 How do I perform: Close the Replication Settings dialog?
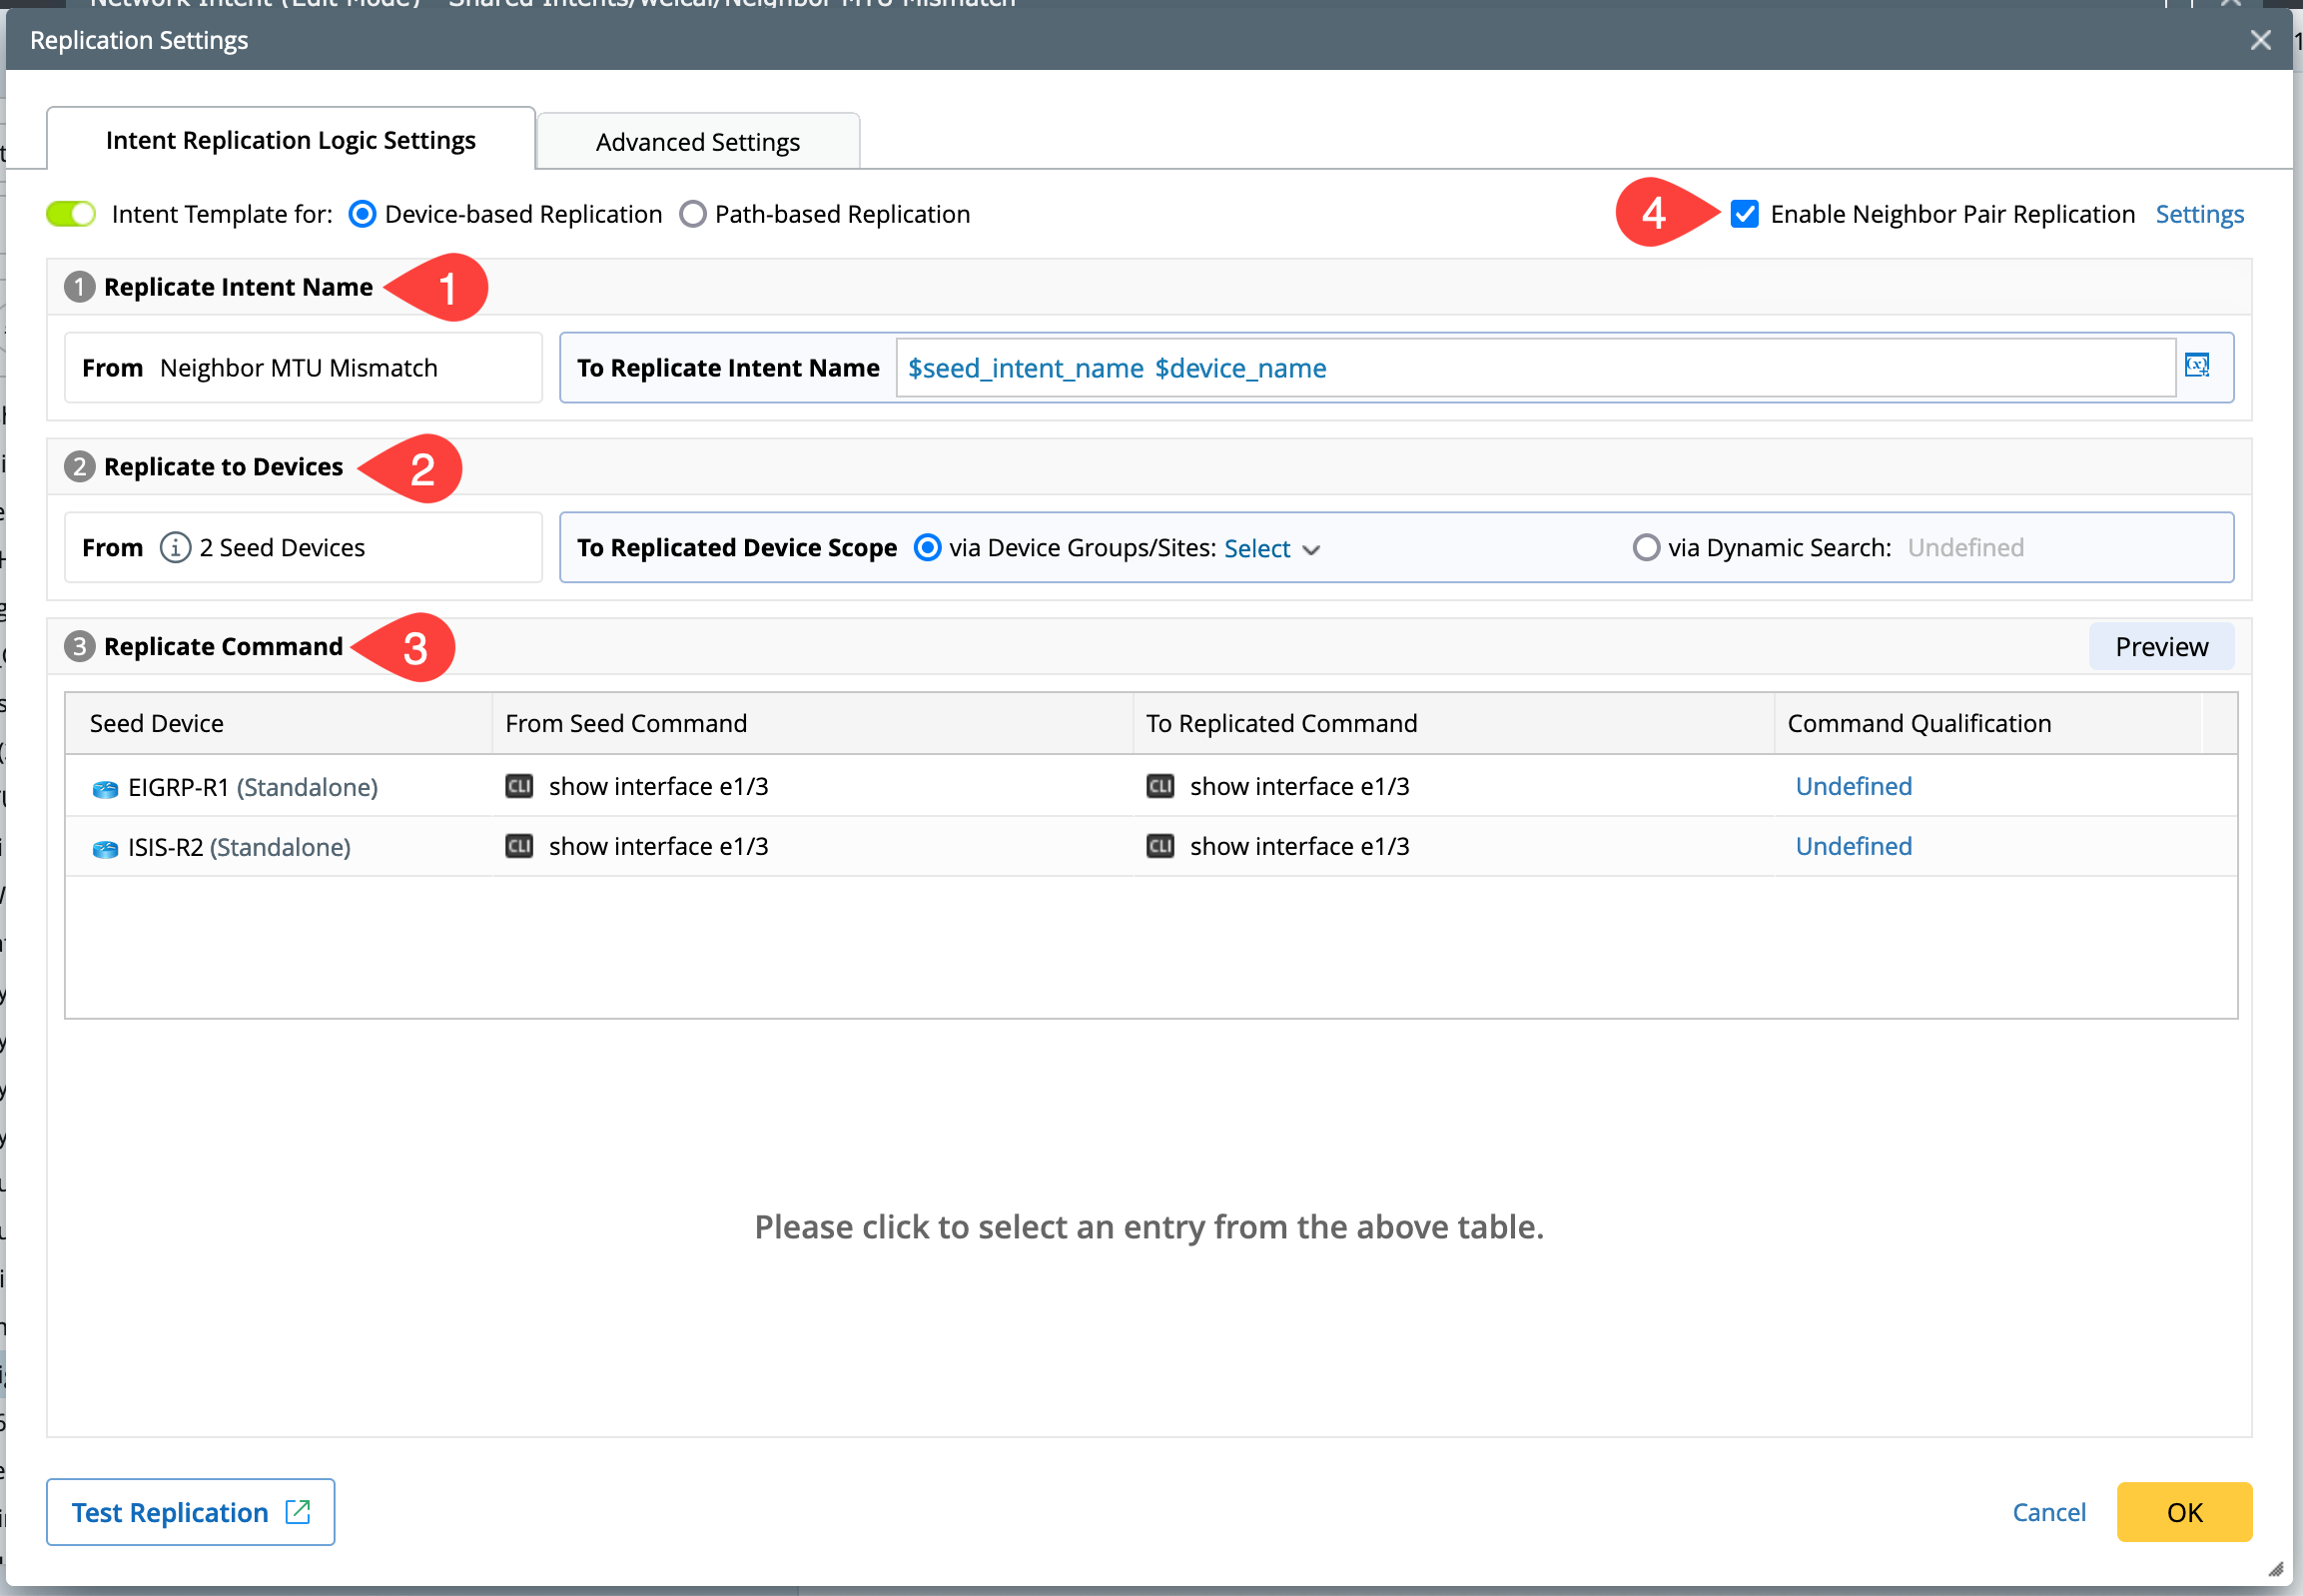click(2260, 40)
